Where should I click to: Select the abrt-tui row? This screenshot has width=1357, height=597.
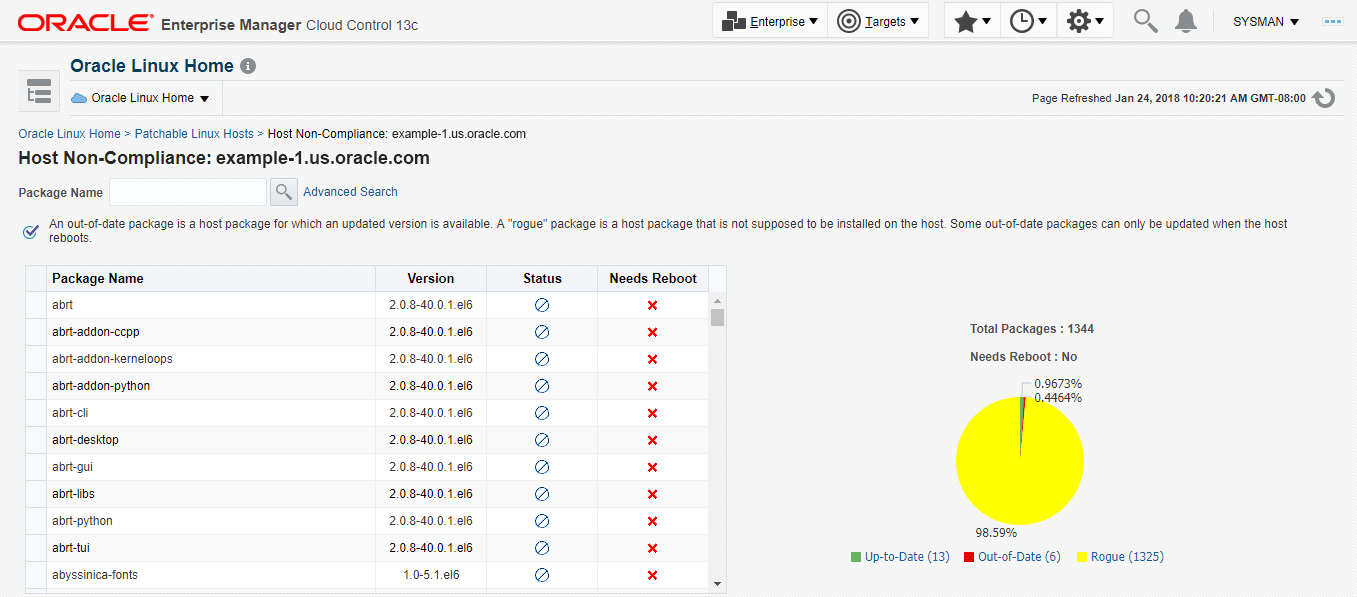click(367, 548)
